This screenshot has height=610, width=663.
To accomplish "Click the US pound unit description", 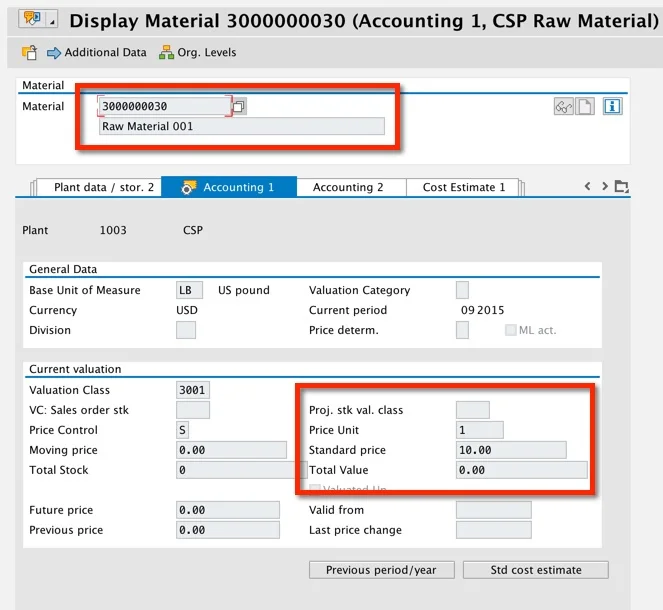I will pyautogui.click(x=244, y=290).
